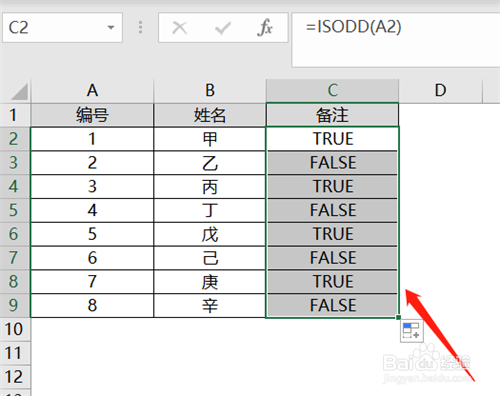Click the formula bar's three-dot divider handle
This screenshot has width=500, height=396.
click(x=140, y=27)
